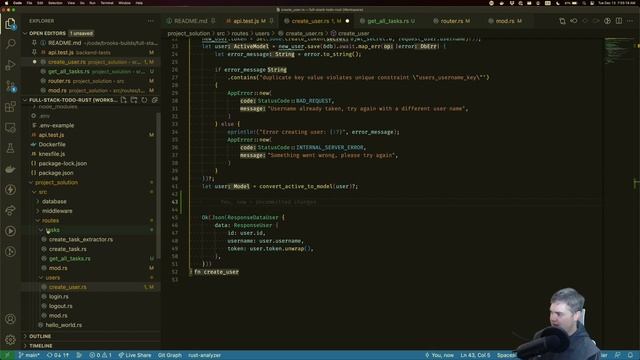Click New Folder icon in workspace header
Screen dimensions: 640x360
(134, 100)
